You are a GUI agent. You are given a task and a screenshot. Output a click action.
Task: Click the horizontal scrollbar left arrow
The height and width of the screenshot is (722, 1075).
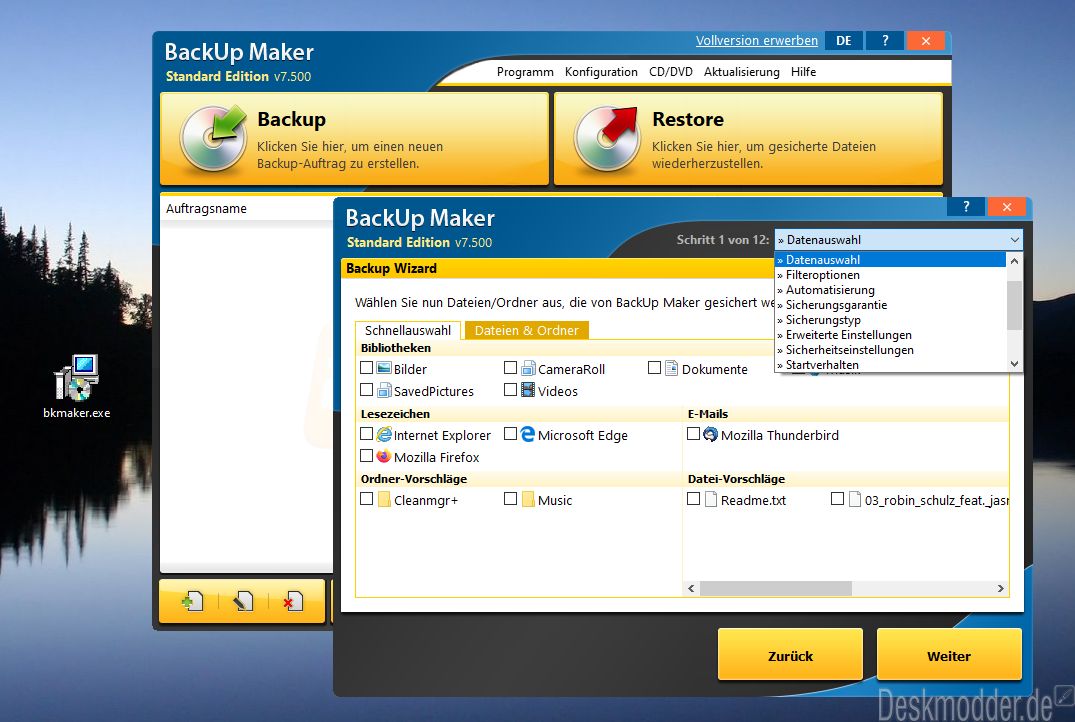(691, 588)
